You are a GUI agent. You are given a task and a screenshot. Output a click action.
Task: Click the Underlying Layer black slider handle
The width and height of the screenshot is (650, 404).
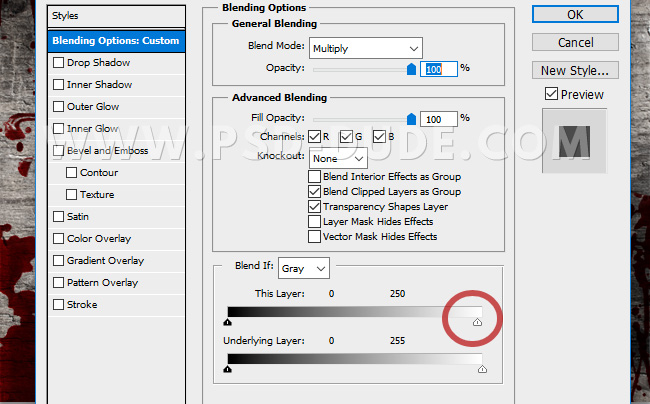tap(228, 369)
